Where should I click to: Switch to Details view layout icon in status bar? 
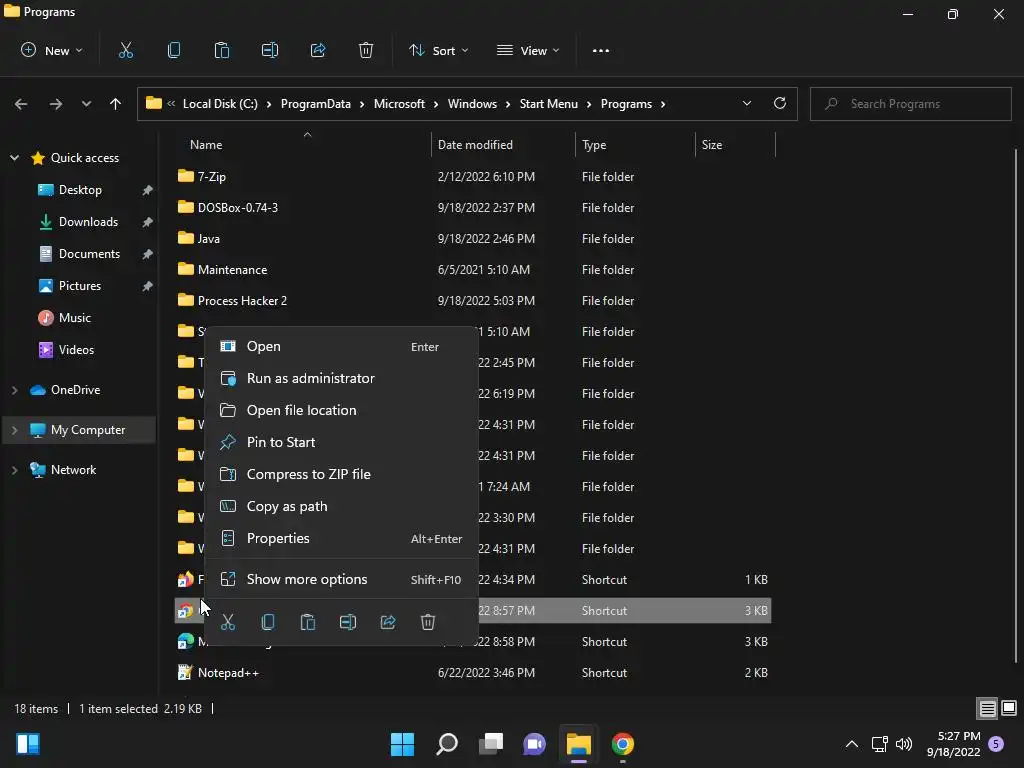click(x=987, y=709)
